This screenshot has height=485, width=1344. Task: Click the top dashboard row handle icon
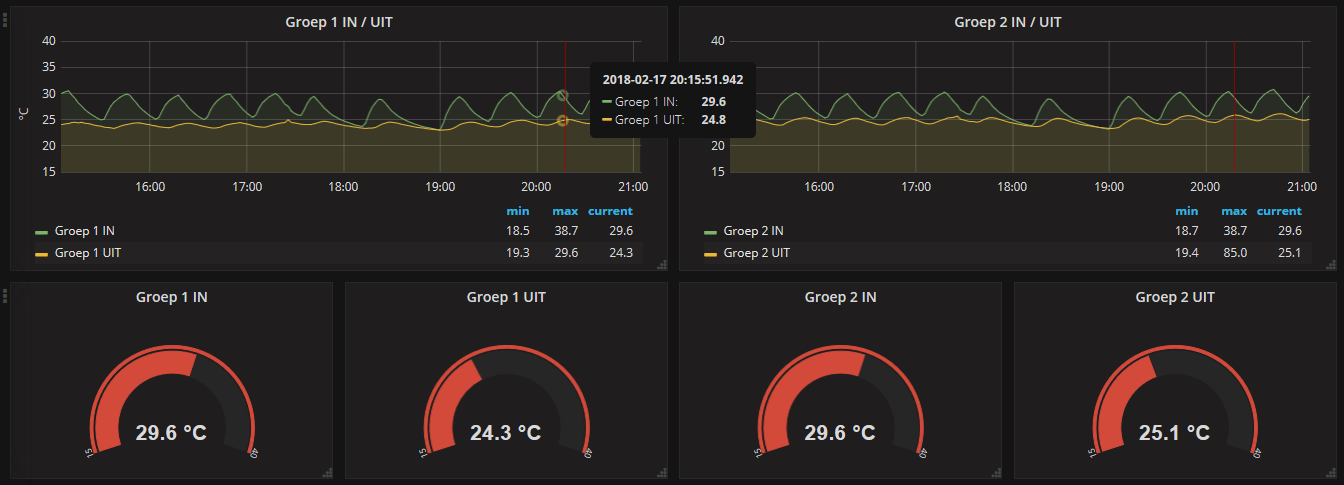tap(4, 19)
